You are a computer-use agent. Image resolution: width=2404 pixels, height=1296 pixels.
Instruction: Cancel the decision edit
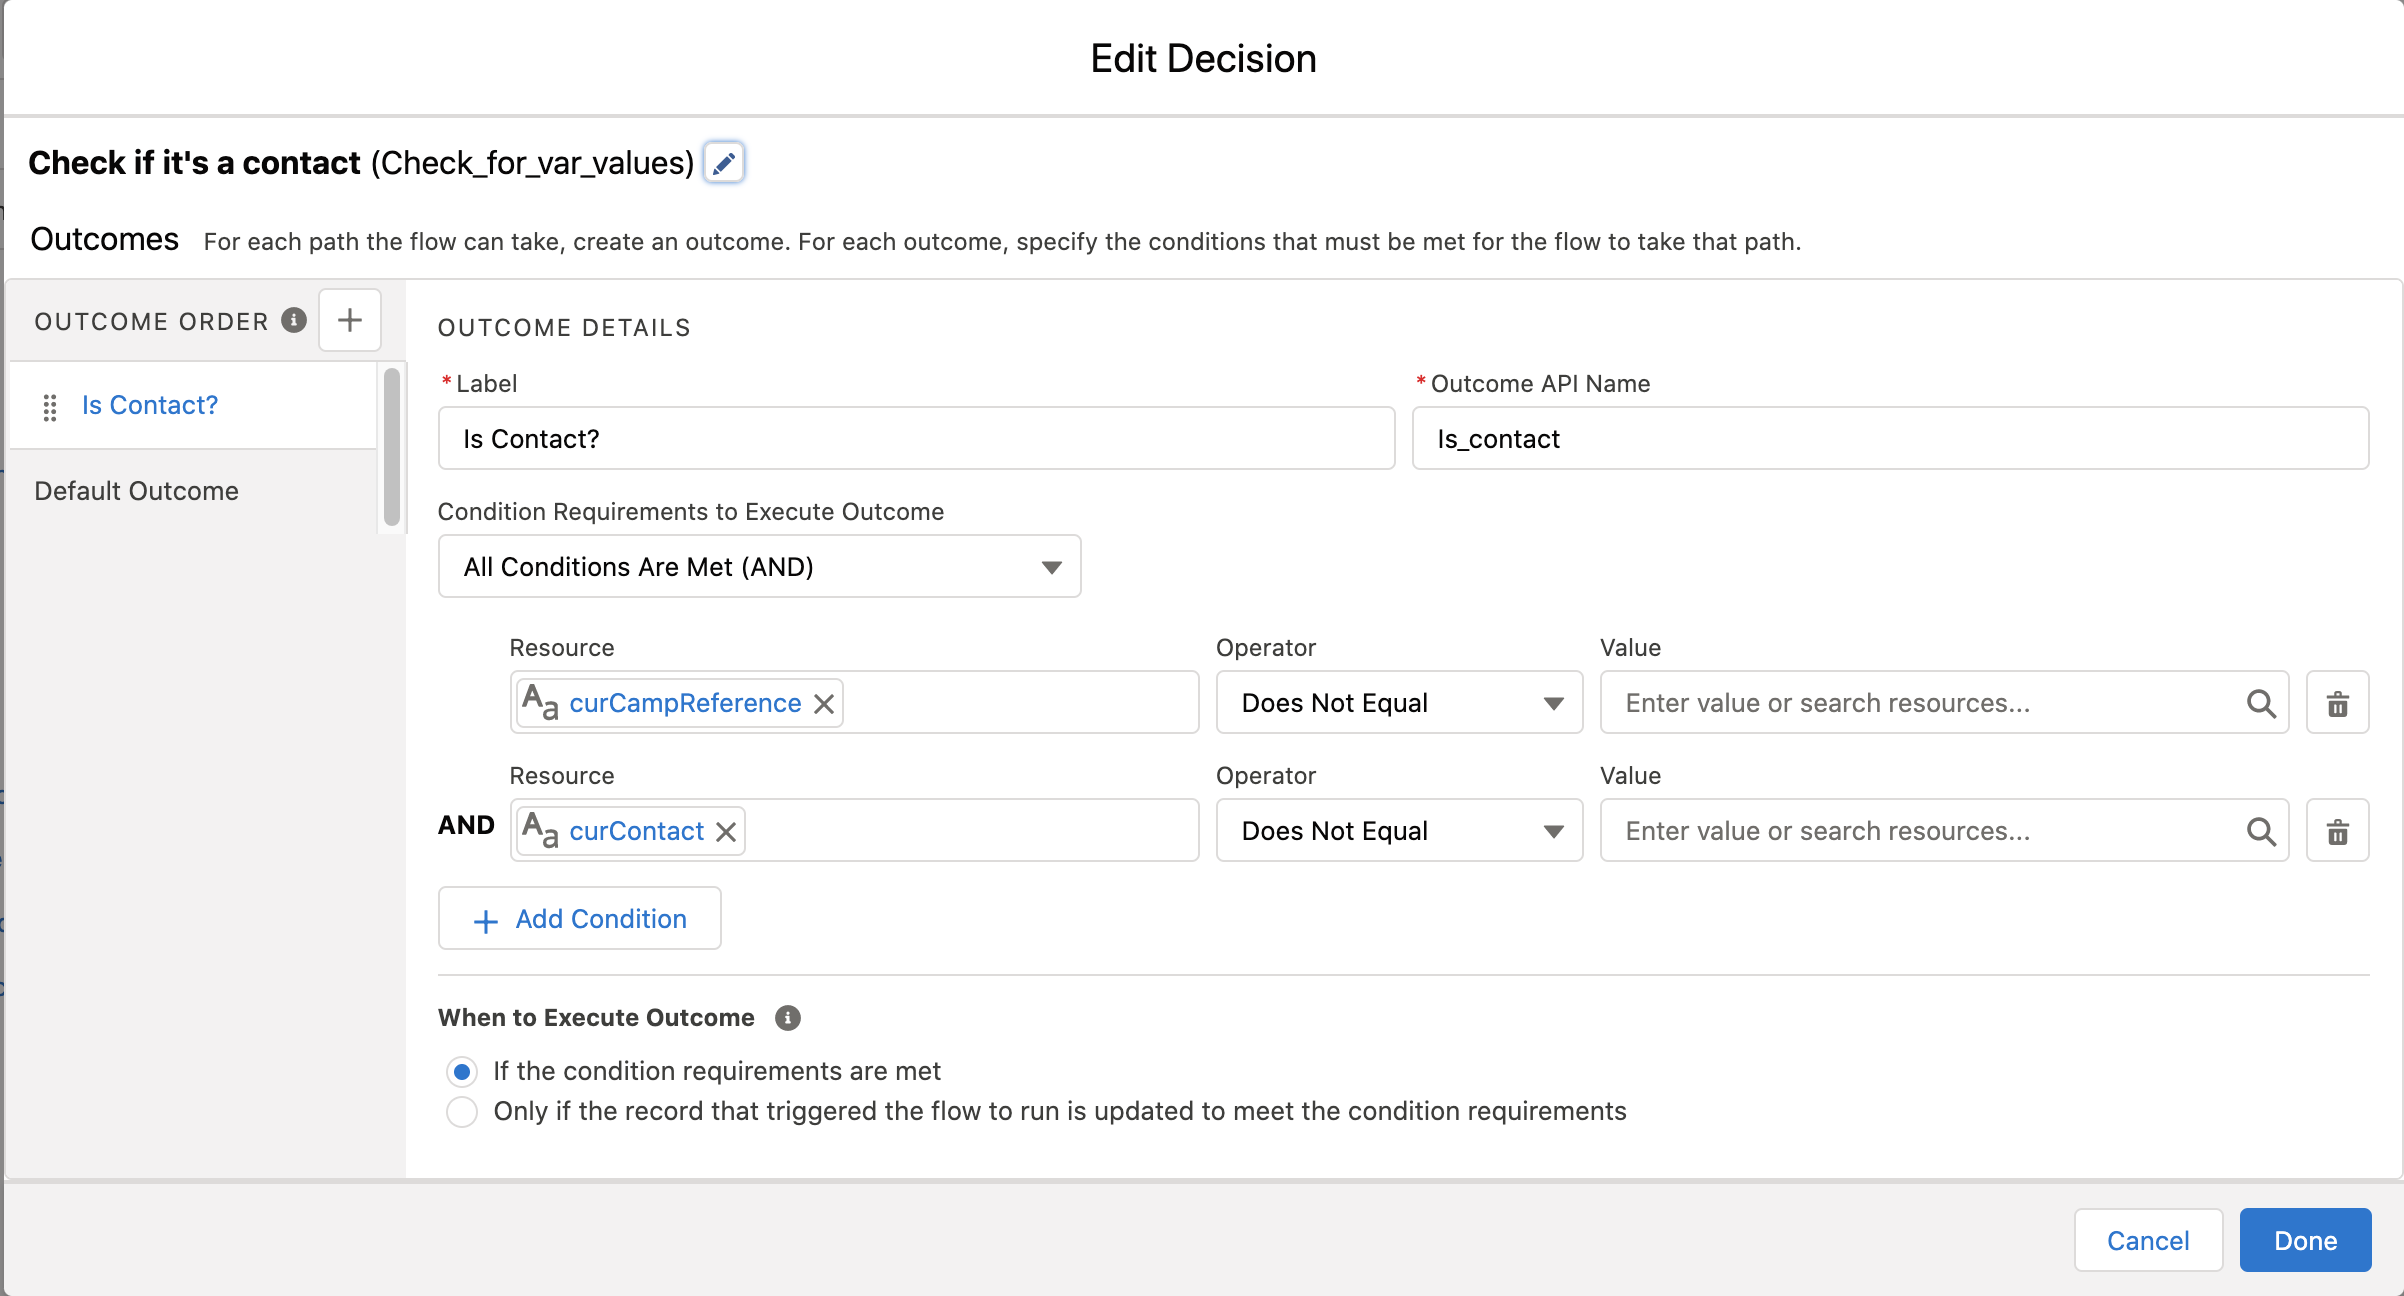tap(2148, 1241)
